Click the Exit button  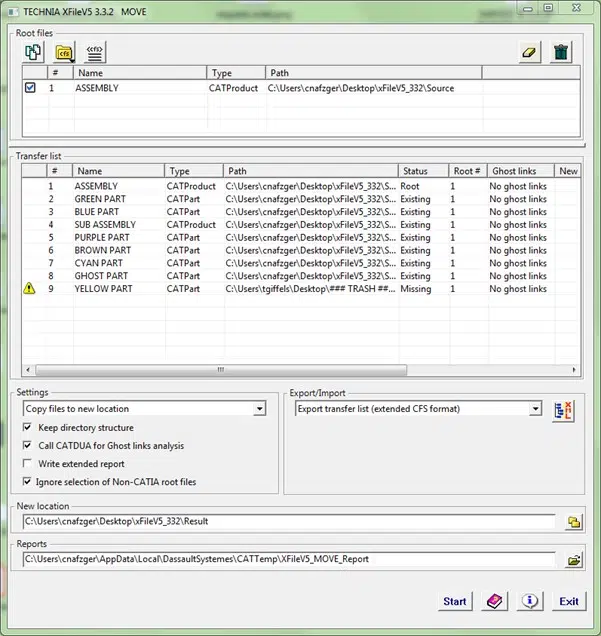569,601
